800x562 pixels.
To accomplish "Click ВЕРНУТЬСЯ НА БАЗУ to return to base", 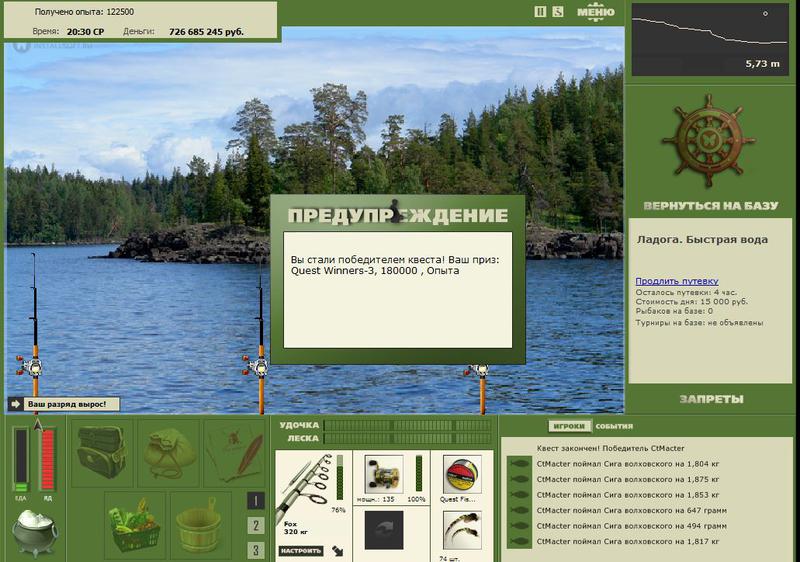I will (x=711, y=206).
